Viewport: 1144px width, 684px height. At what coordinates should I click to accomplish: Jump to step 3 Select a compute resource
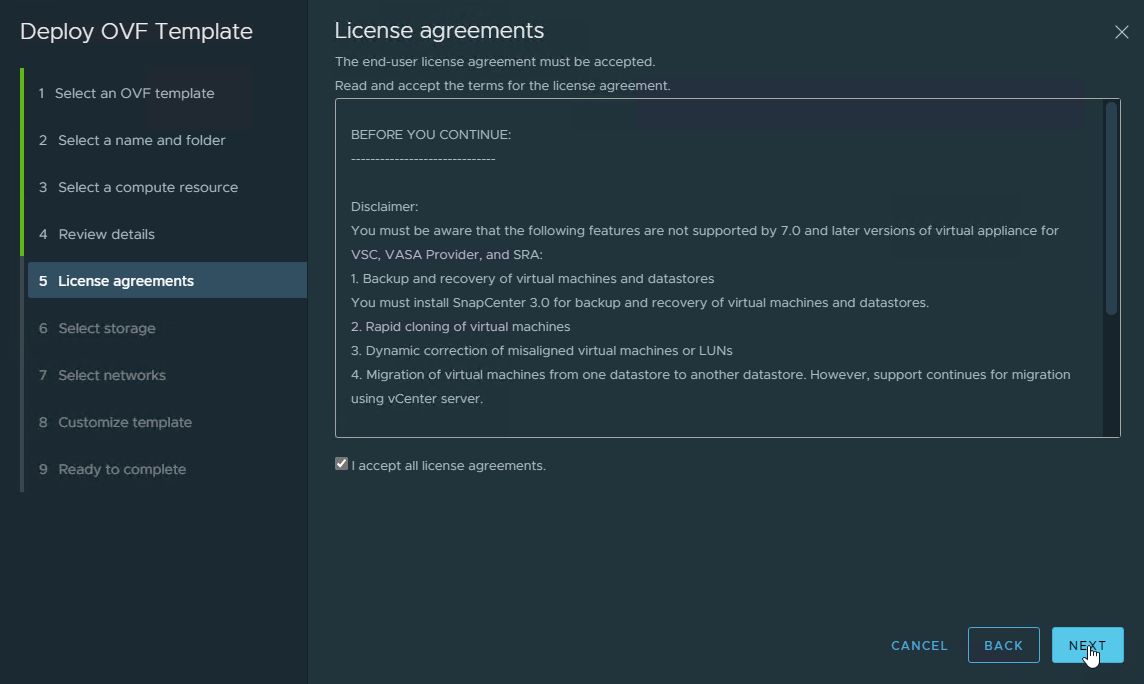pyautogui.click(x=148, y=187)
